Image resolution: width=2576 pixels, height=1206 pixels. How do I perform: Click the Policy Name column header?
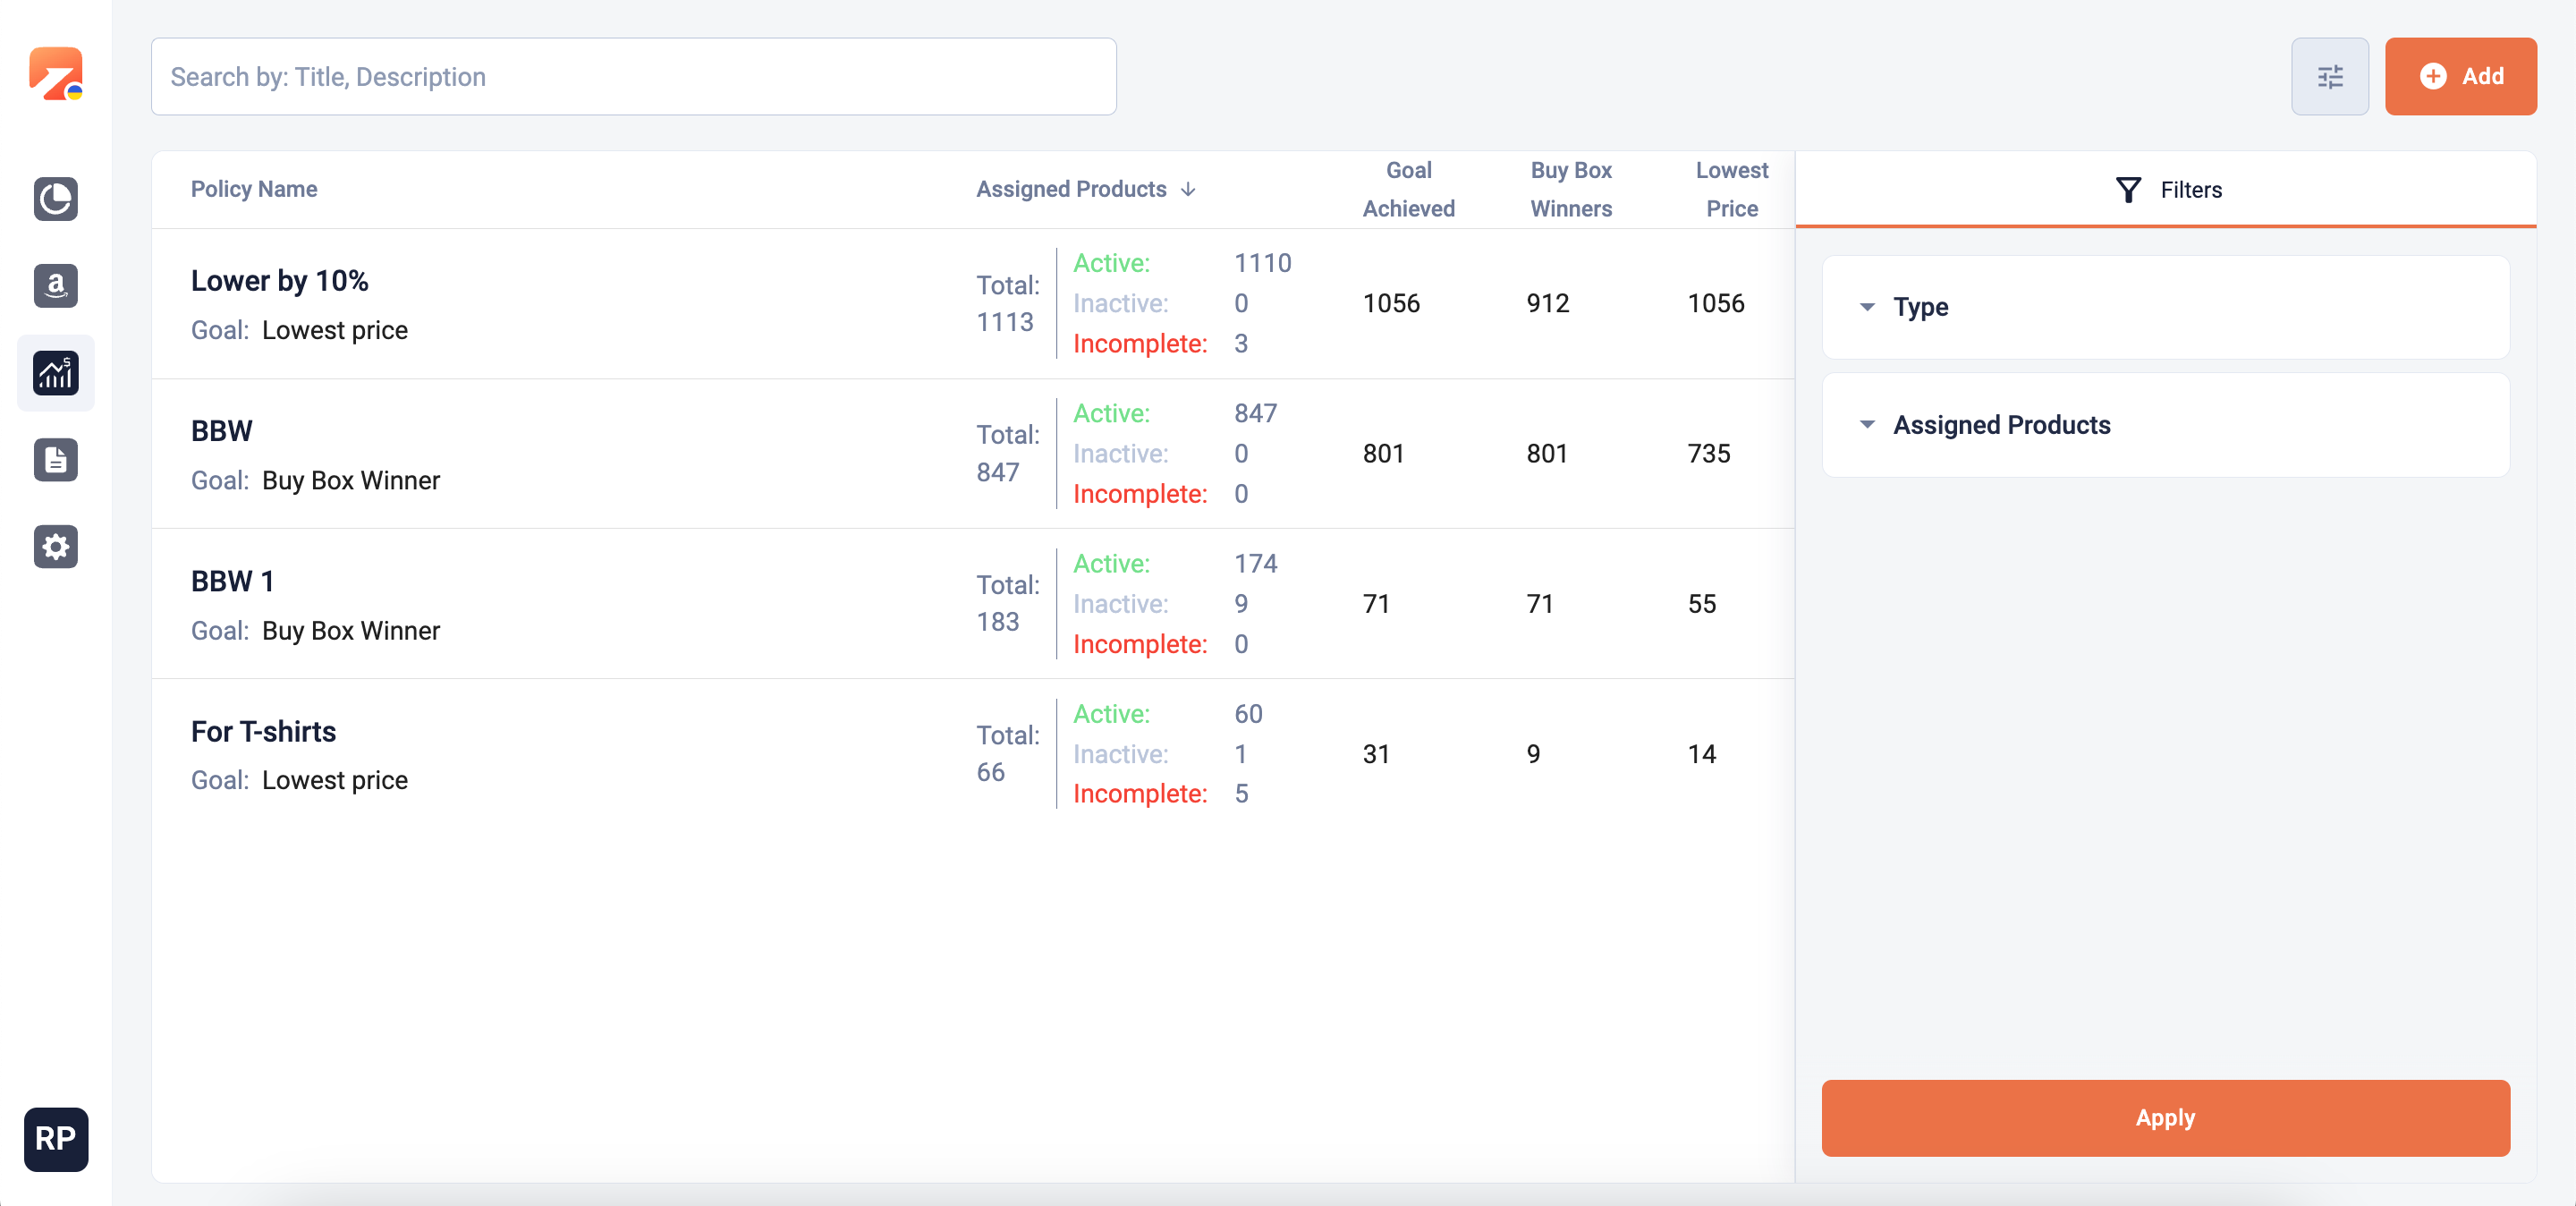[x=254, y=190]
